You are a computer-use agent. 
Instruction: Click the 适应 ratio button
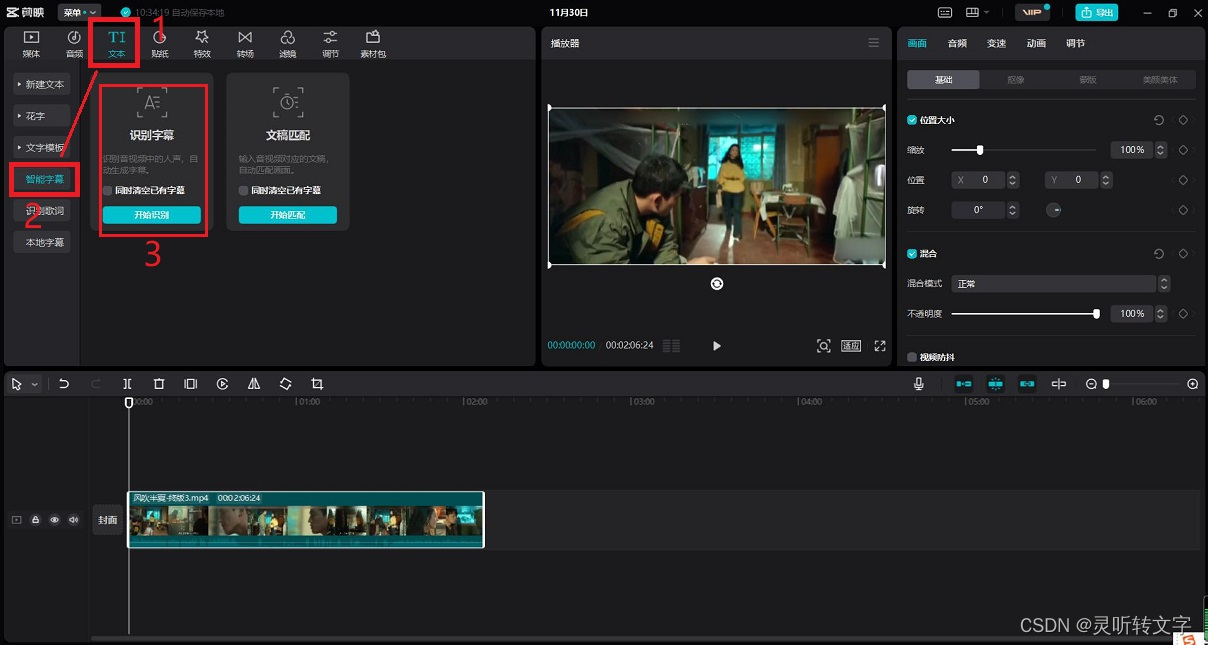[x=851, y=346]
